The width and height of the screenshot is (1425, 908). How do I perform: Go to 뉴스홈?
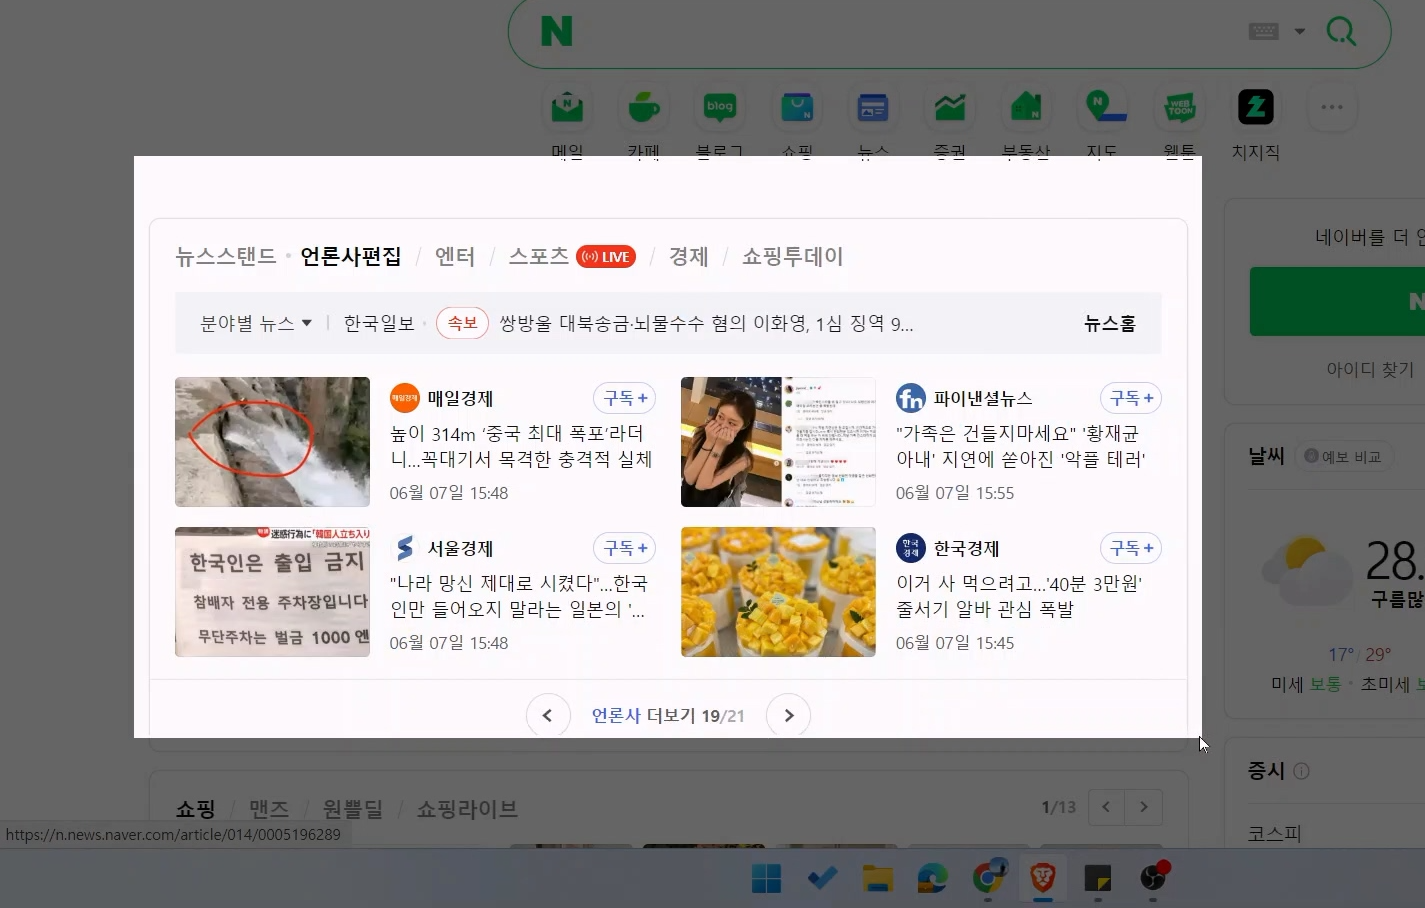click(1110, 323)
